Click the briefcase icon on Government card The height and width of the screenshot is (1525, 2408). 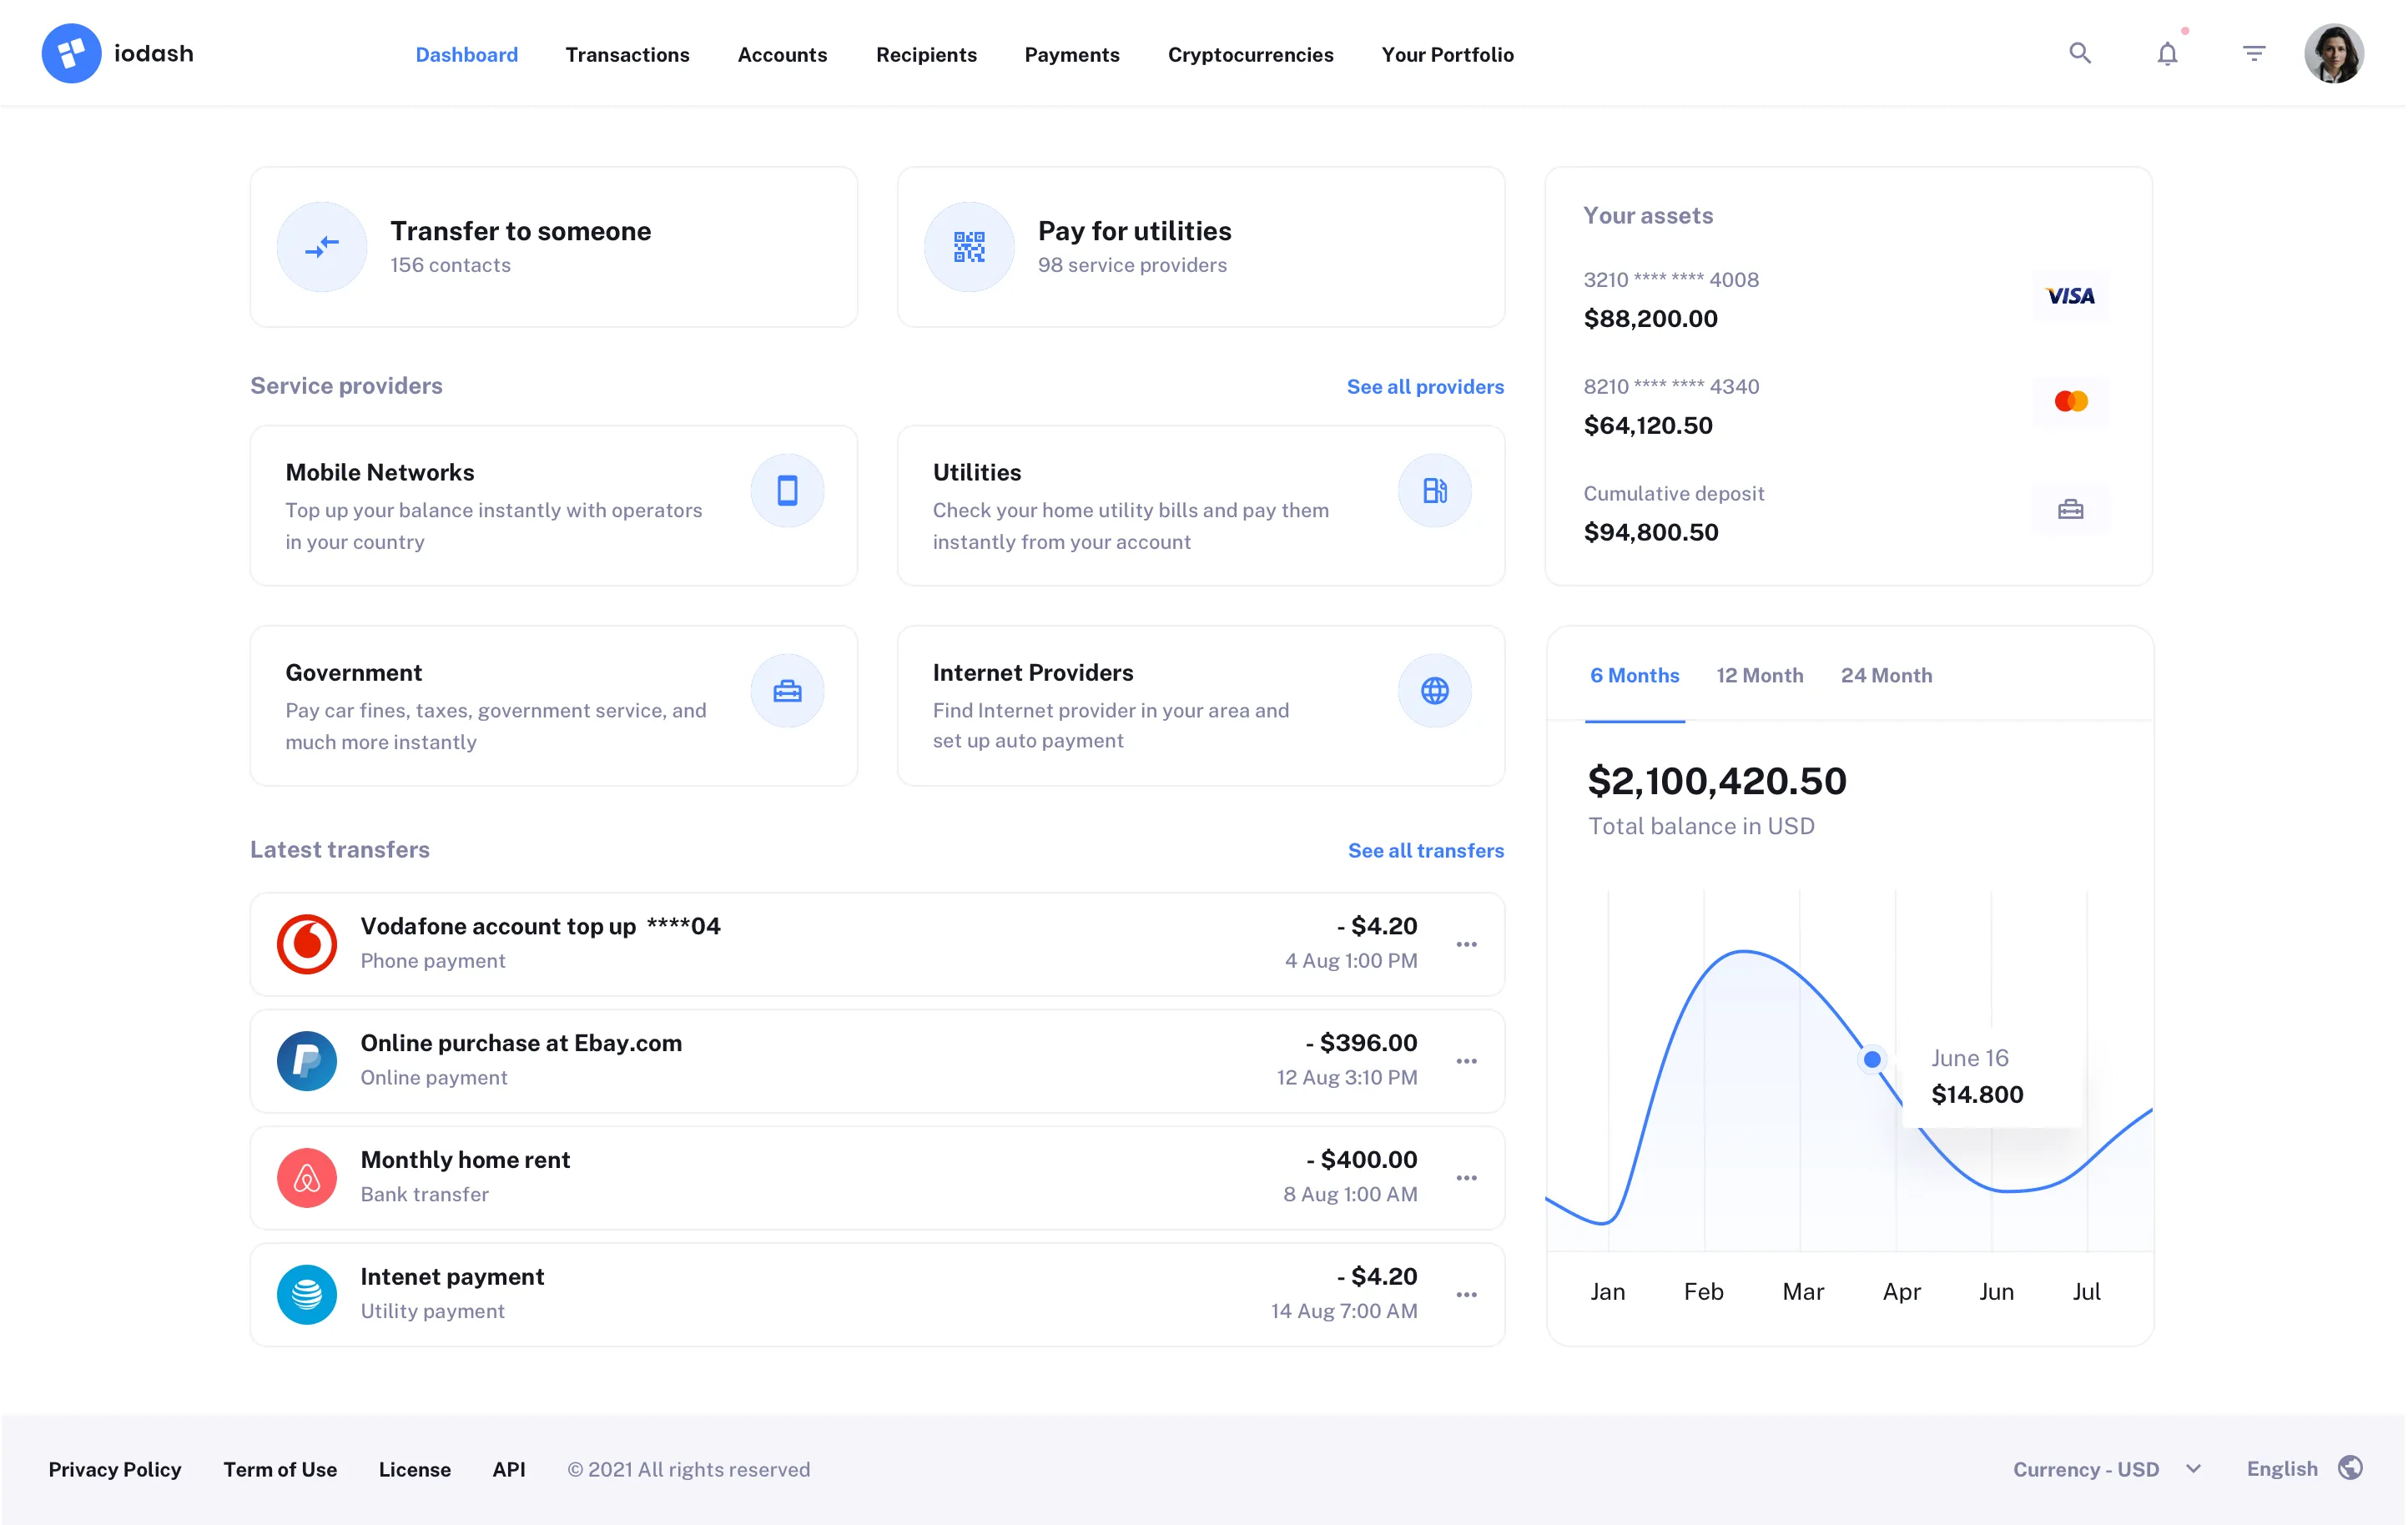point(787,690)
